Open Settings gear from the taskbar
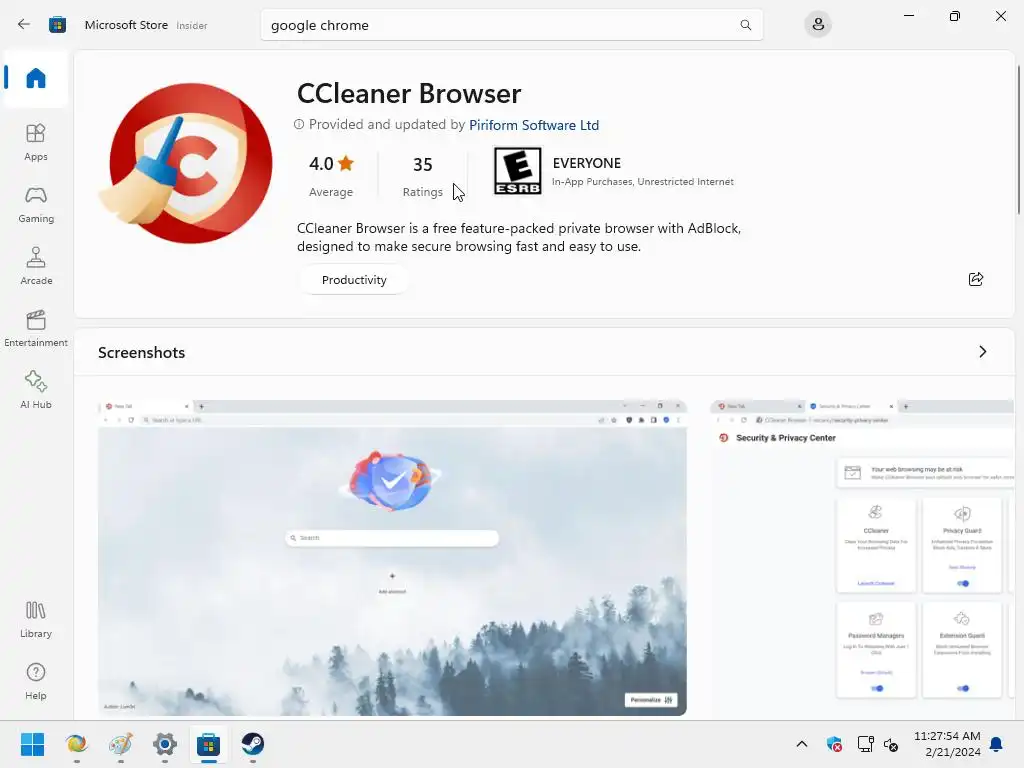The height and width of the screenshot is (768, 1024). [165, 744]
